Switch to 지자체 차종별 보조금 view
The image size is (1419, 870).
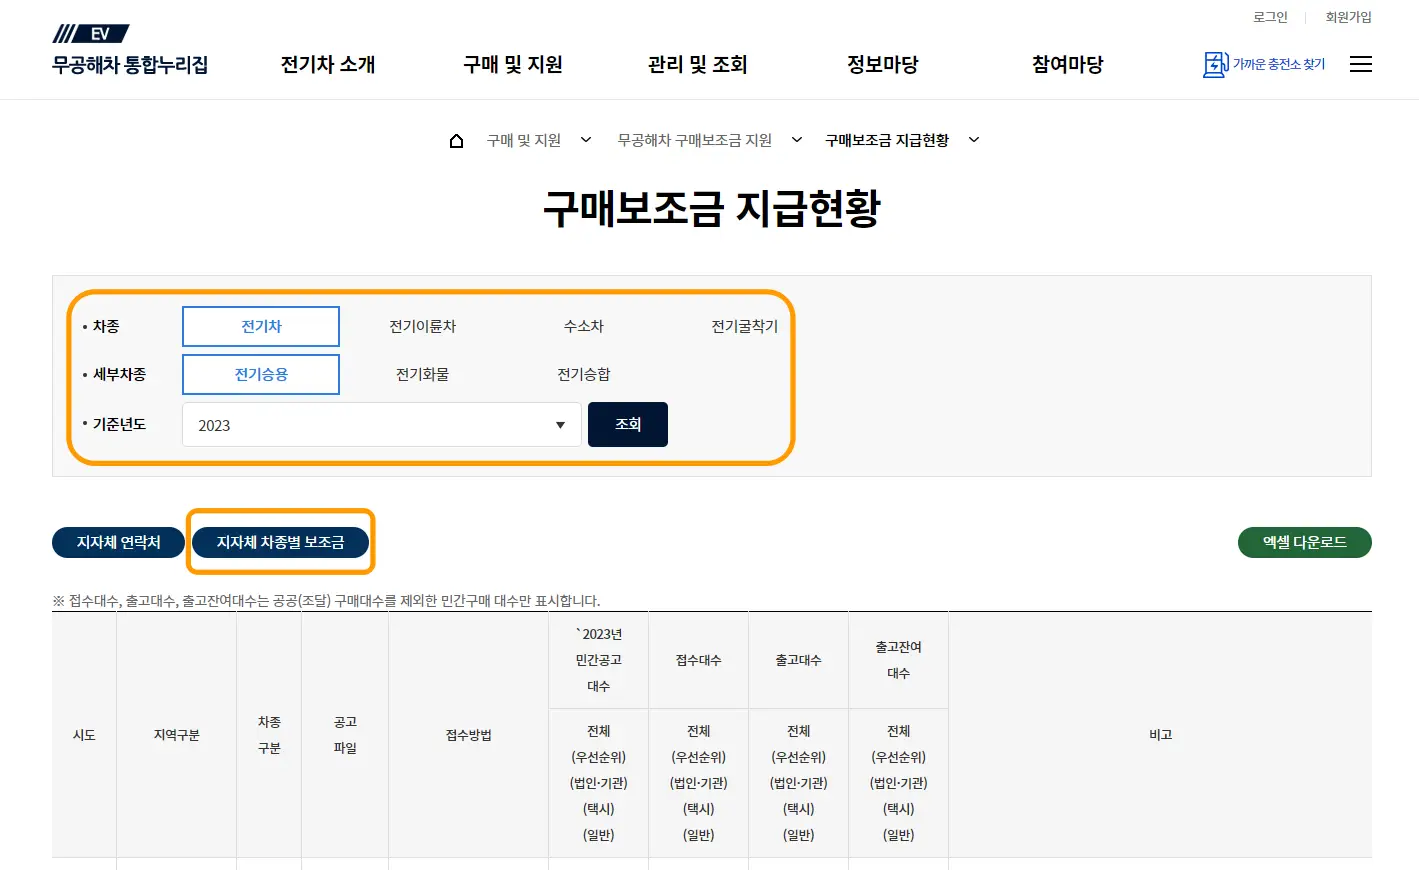(x=280, y=542)
